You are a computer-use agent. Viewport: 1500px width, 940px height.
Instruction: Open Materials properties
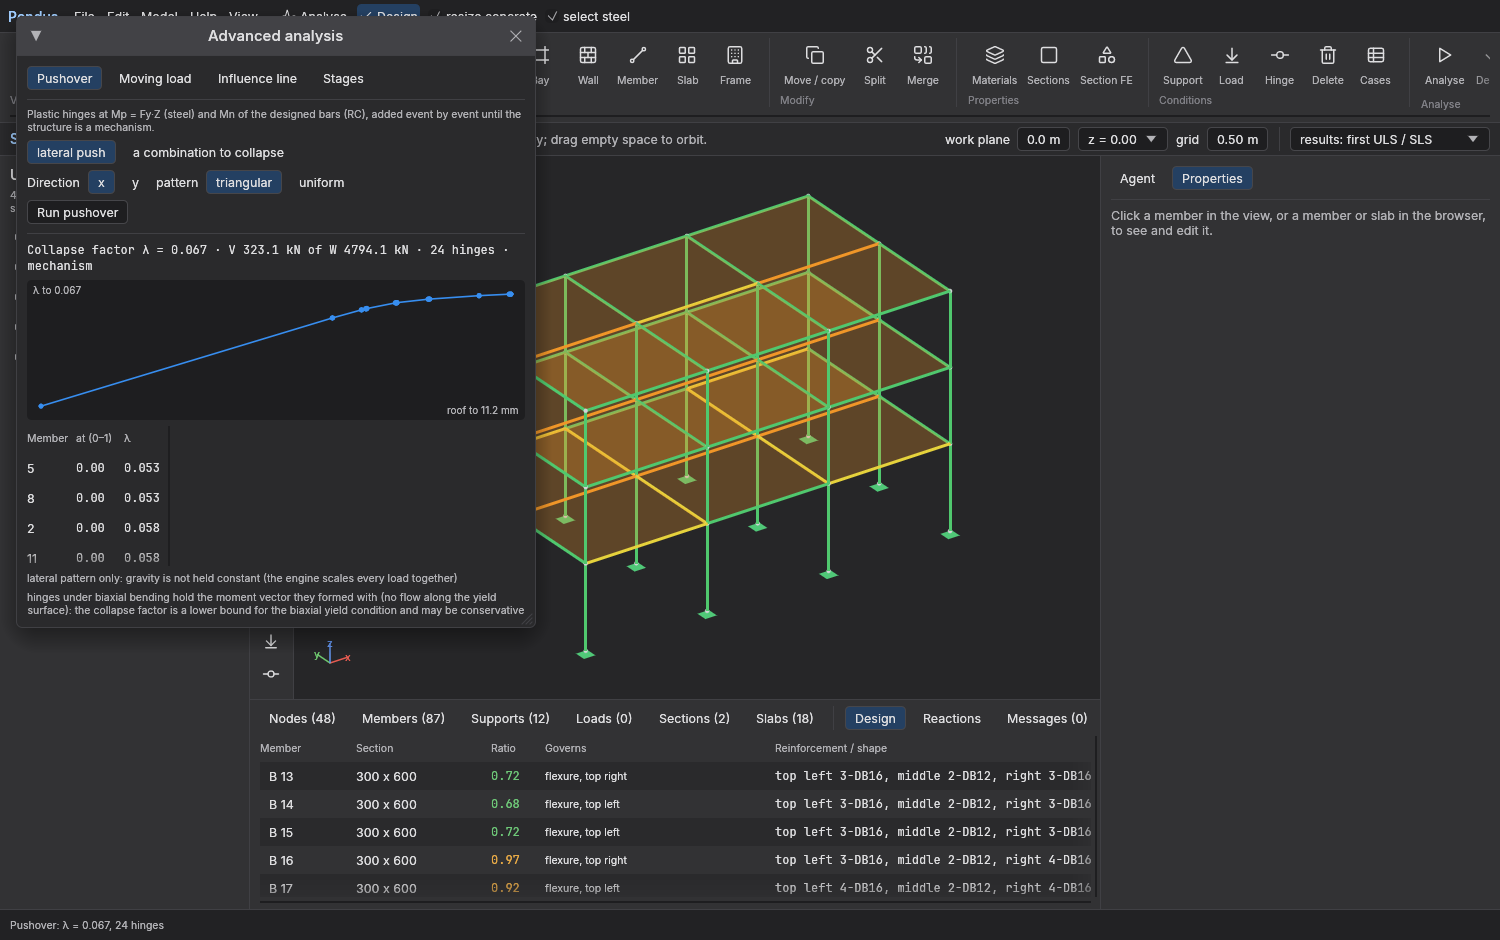click(994, 66)
